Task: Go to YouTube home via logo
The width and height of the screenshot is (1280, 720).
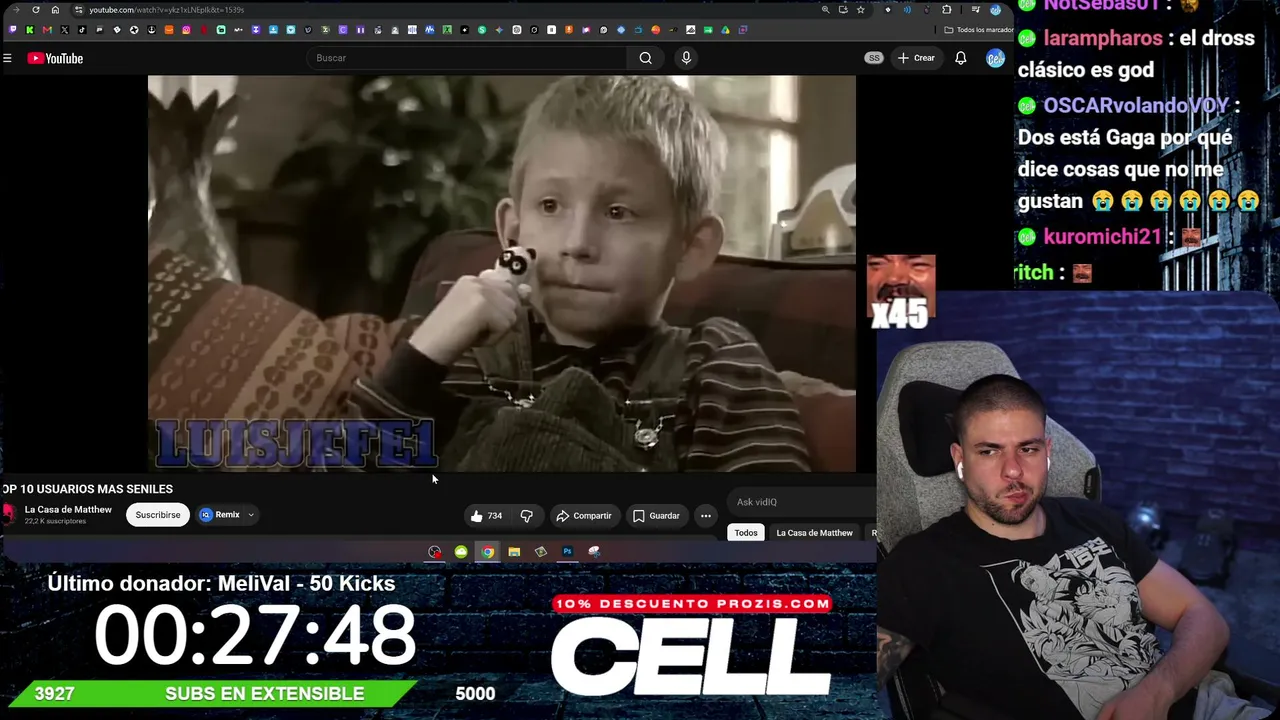Action: point(55,58)
